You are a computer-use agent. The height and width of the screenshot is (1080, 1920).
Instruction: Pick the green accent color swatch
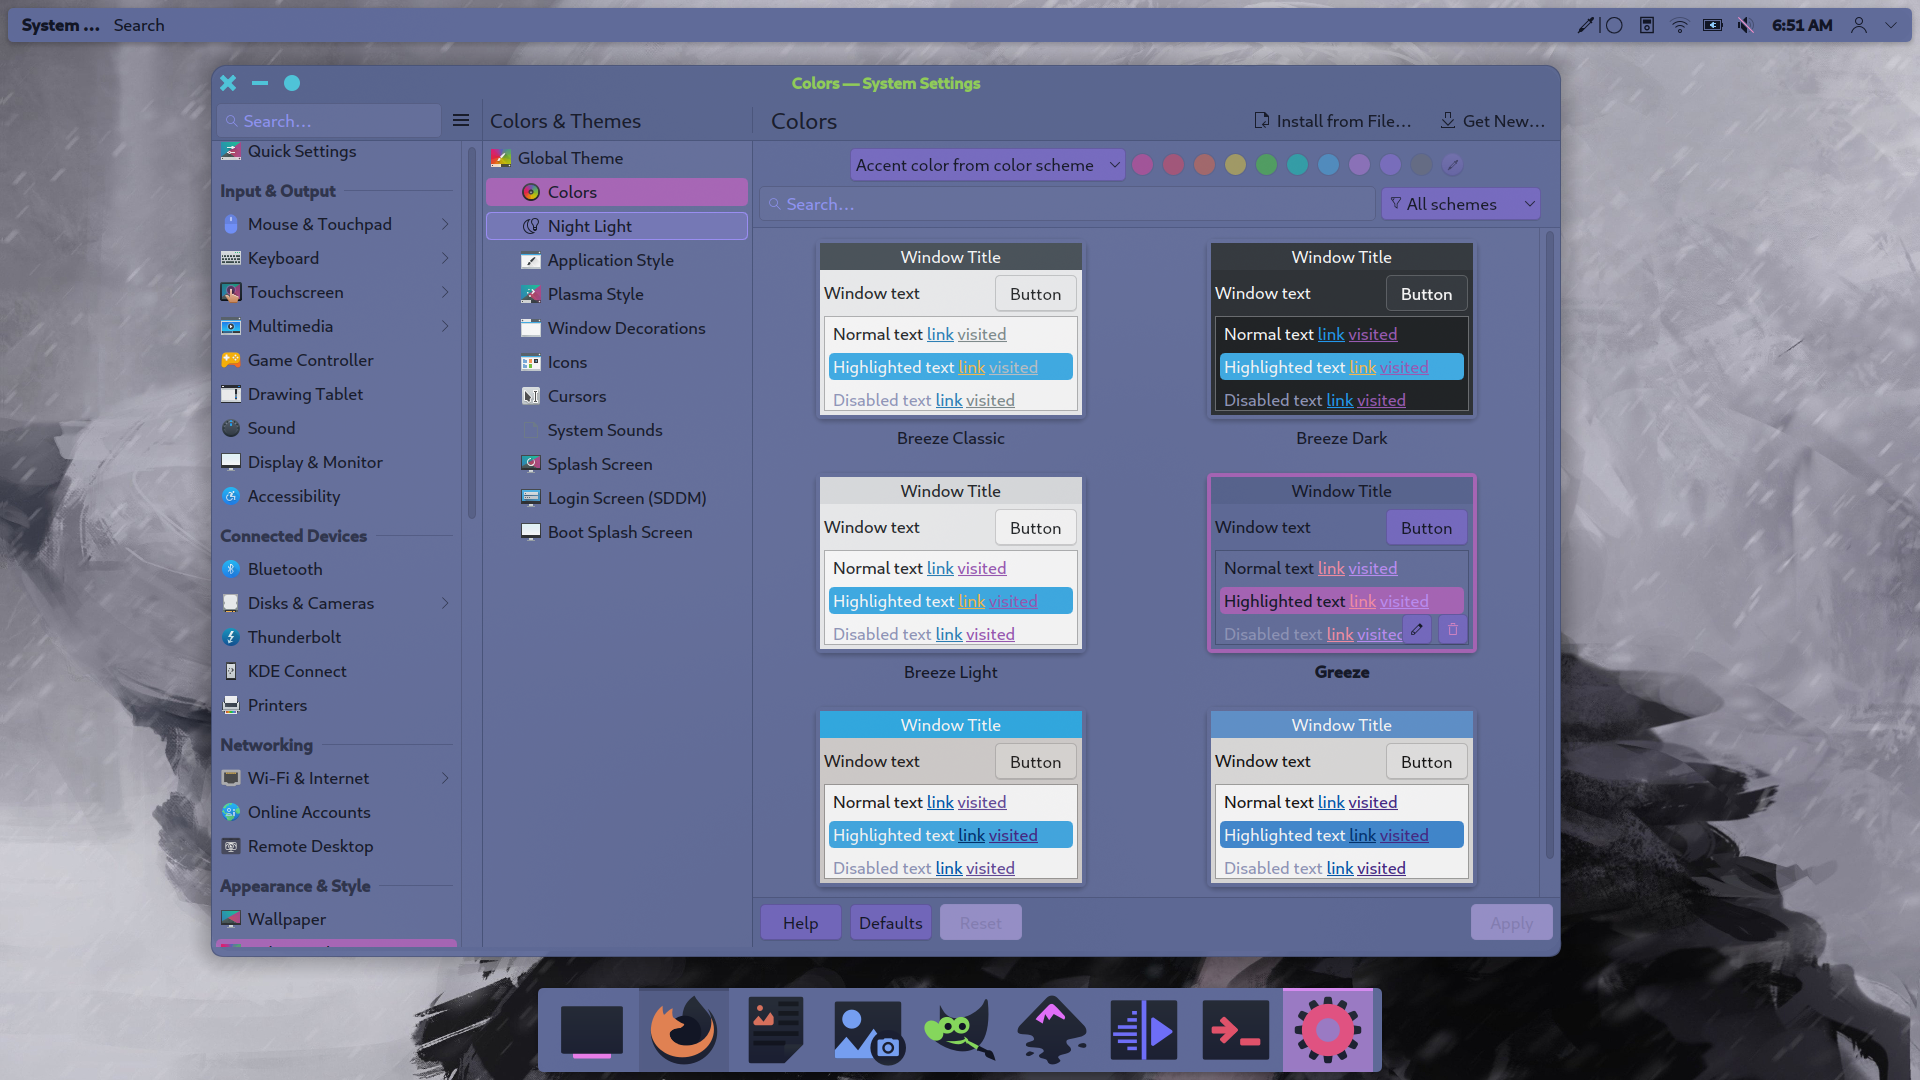click(1267, 165)
